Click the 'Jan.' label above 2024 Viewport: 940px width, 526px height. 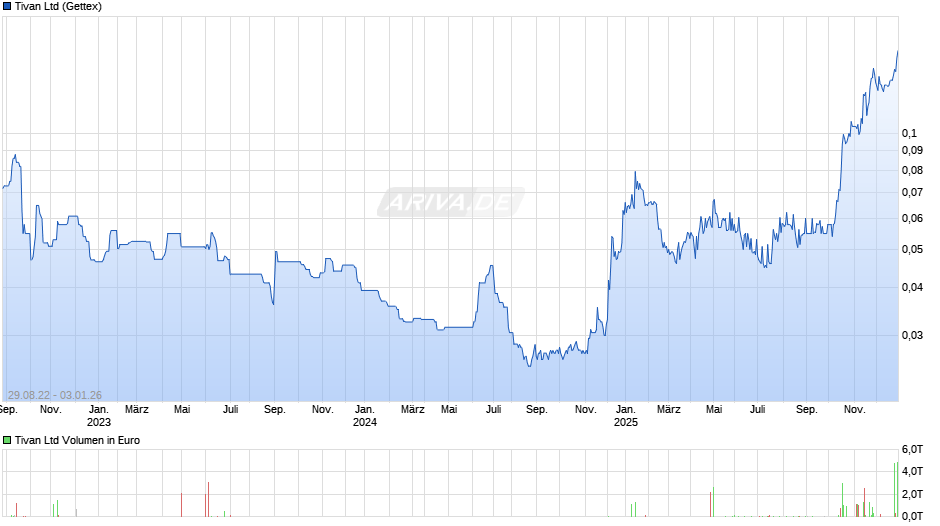tap(364, 410)
